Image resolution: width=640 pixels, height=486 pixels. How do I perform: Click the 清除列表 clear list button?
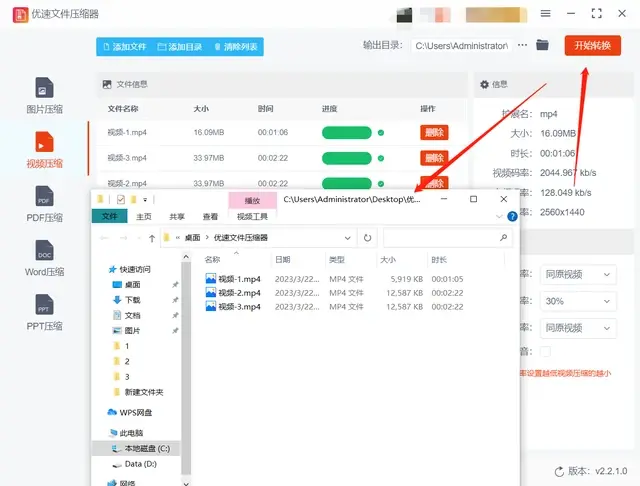(236, 47)
